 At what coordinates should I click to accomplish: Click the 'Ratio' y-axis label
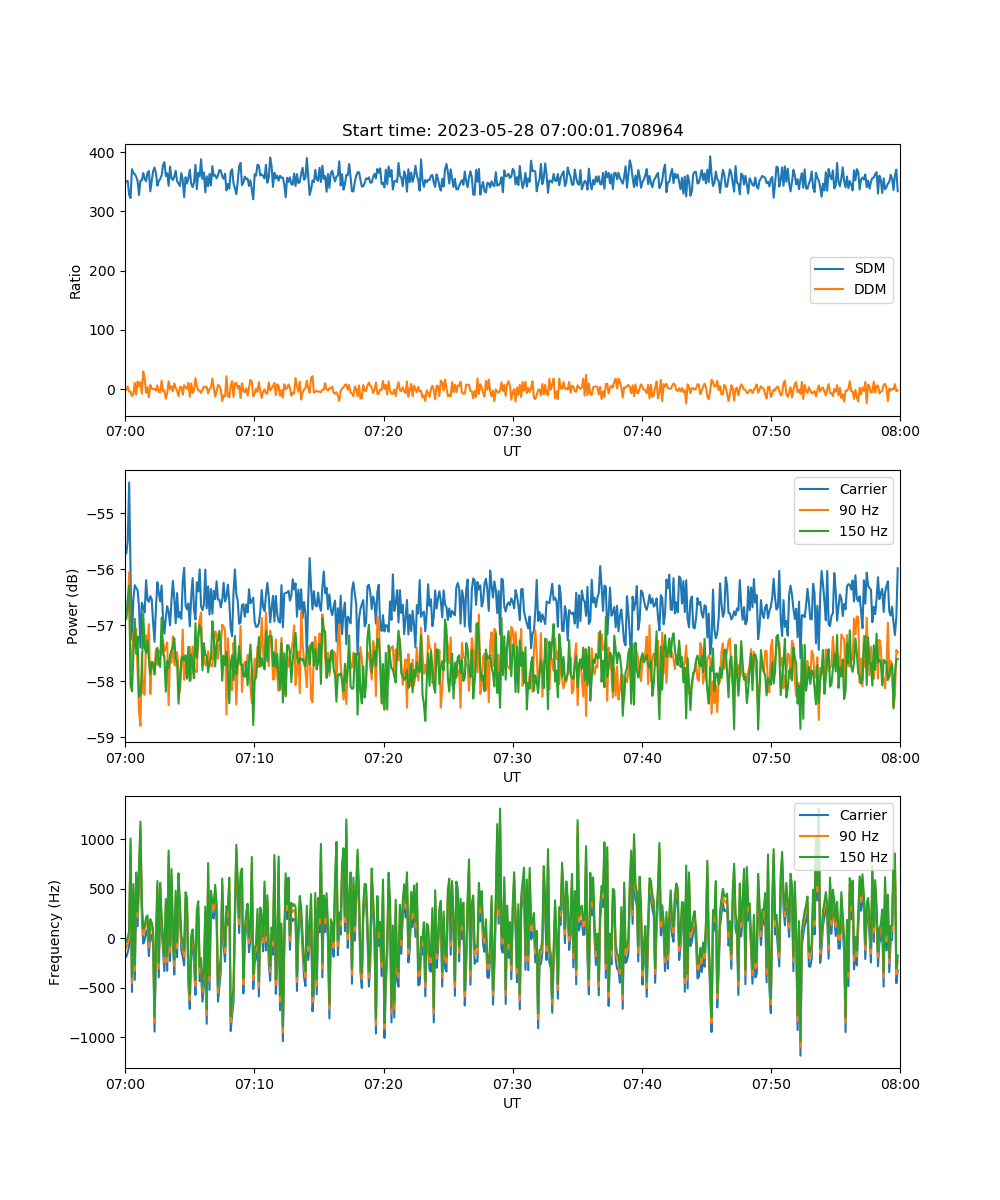[x=76, y=281]
